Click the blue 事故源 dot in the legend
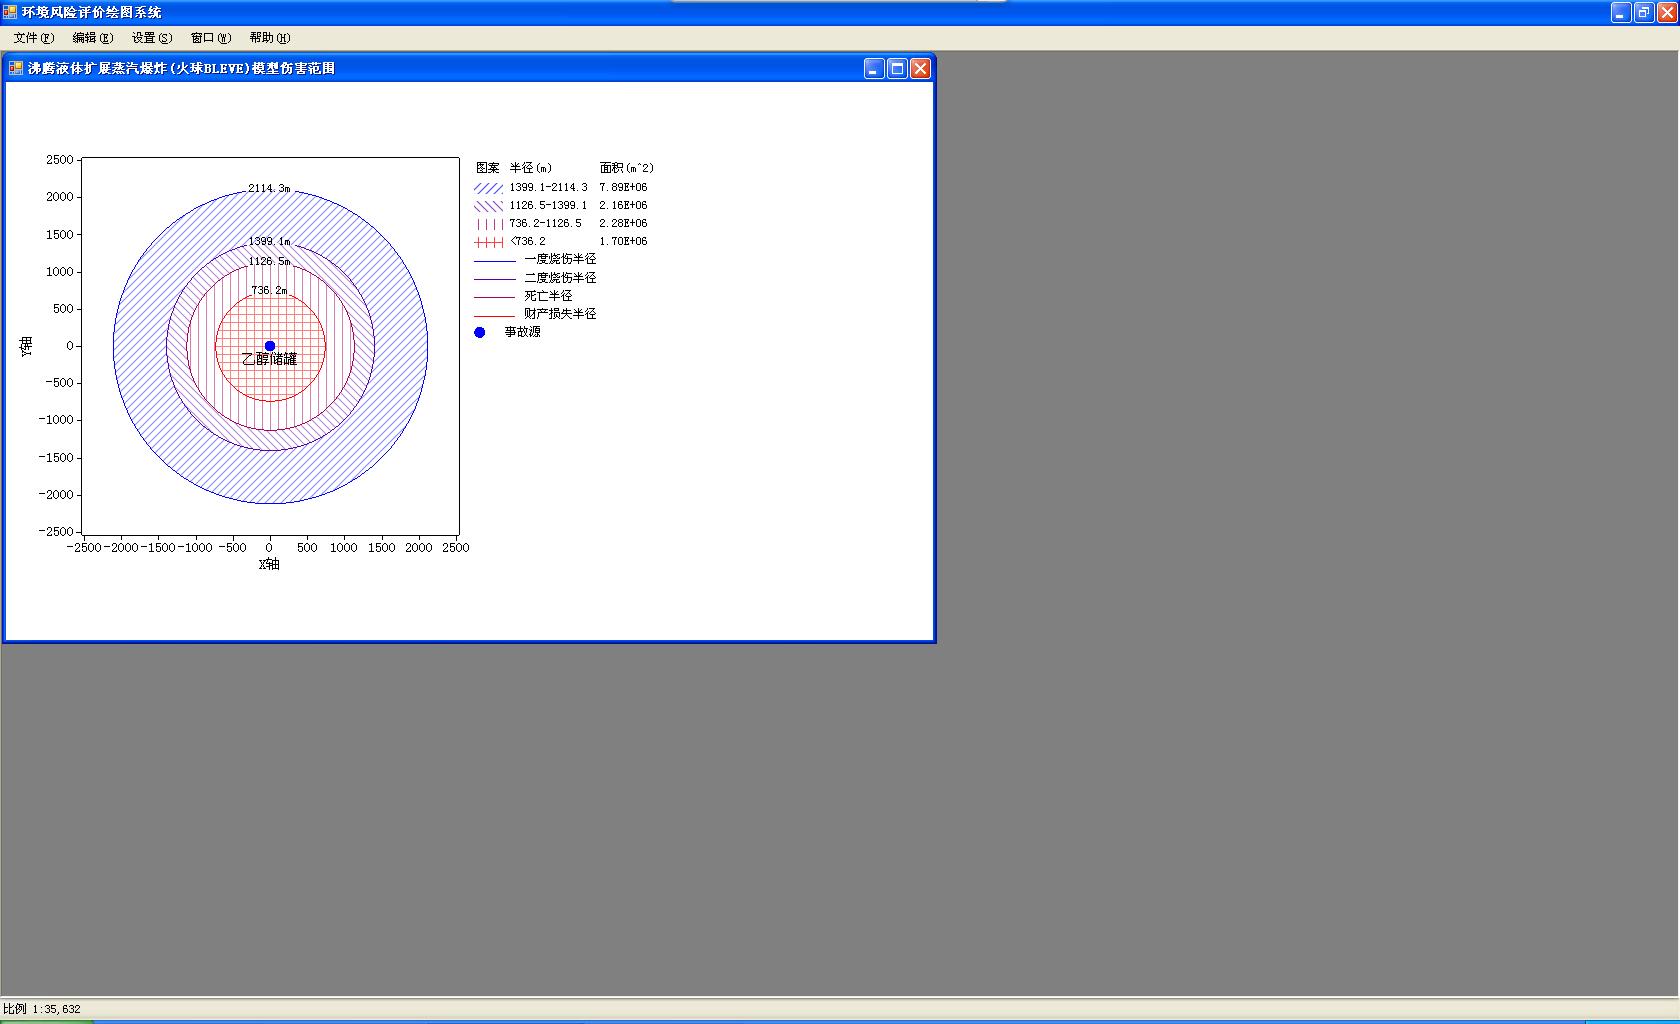 480,332
